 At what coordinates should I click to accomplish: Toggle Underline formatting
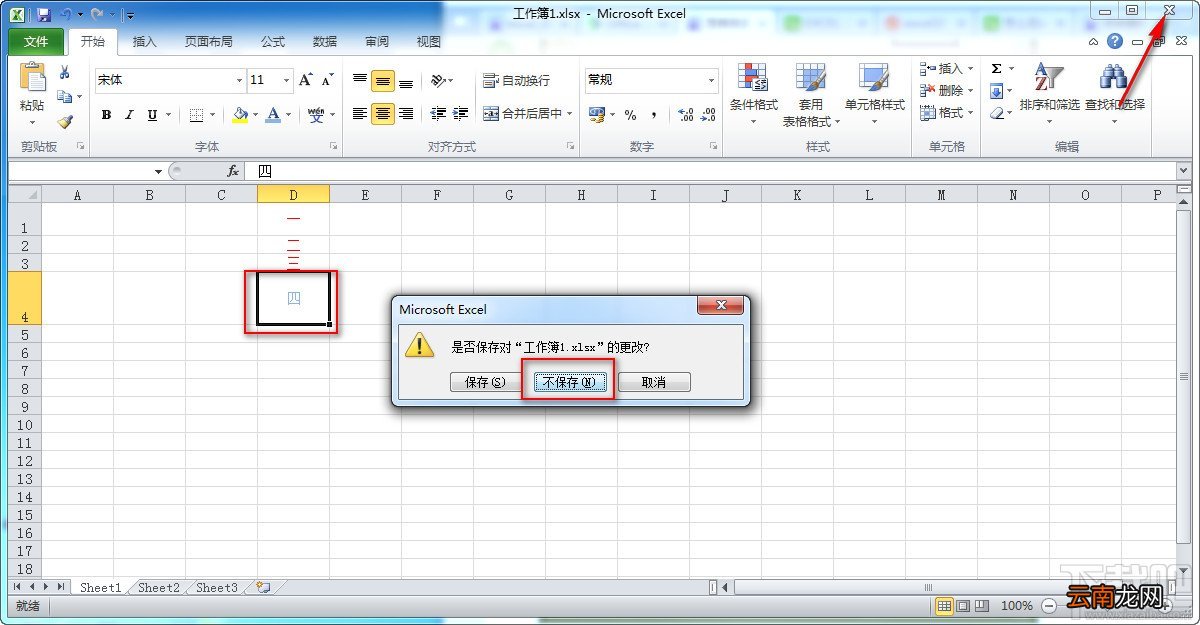[152, 115]
